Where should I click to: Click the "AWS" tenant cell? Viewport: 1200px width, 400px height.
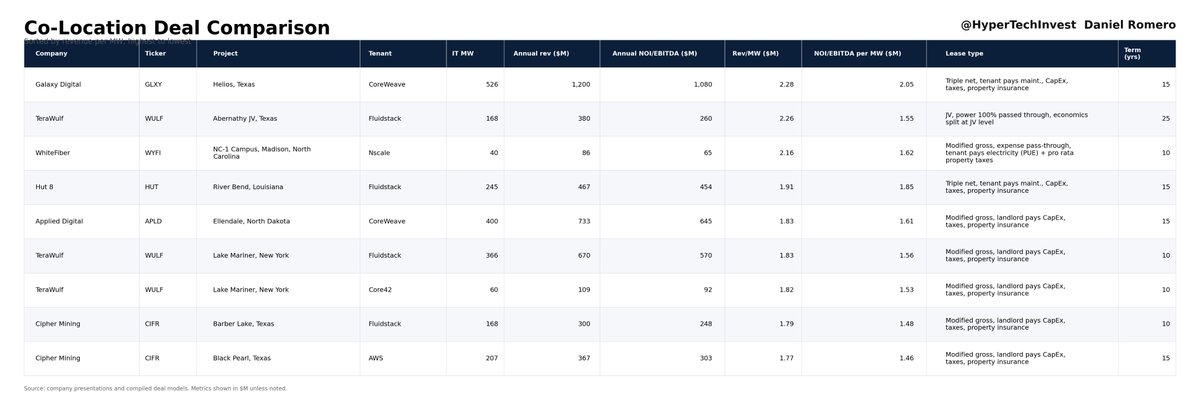click(x=376, y=358)
